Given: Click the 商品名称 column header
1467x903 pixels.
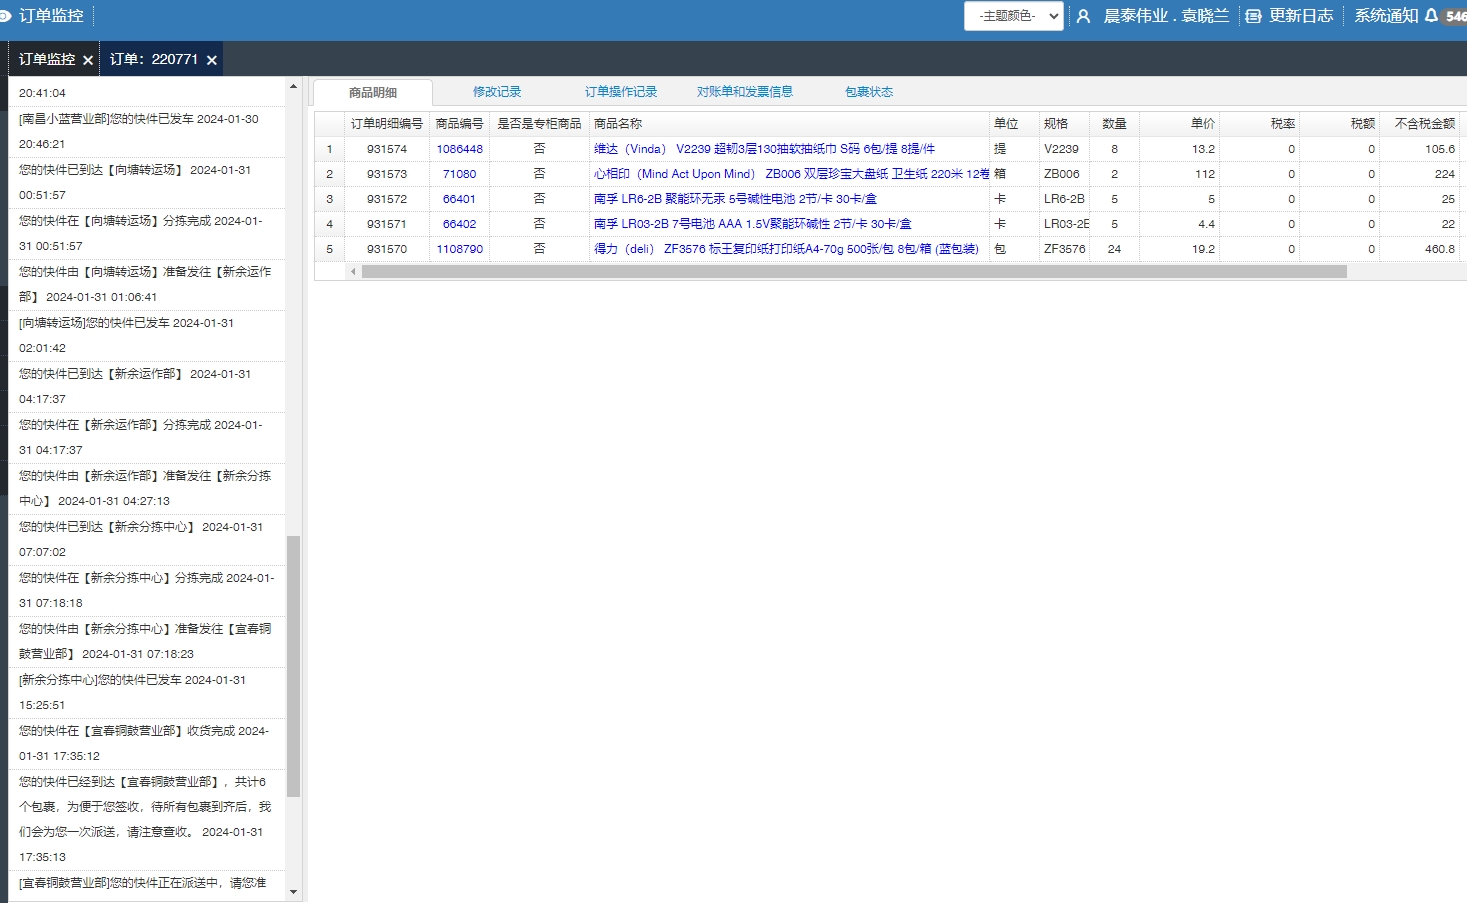Looking at the screenshot, I should [x=789, y=124].
